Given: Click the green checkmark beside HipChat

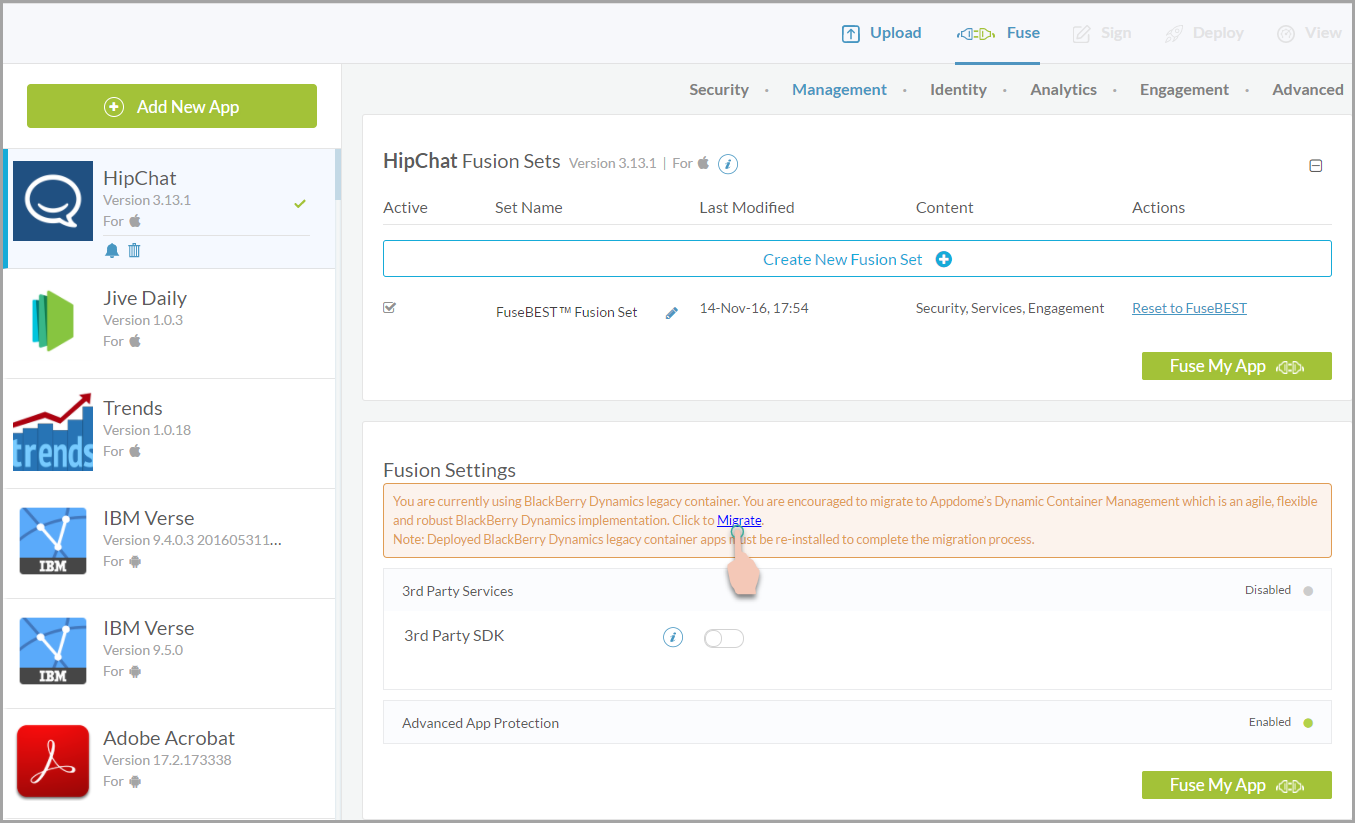Looking at the screenshot, I should tap(300, 203).
